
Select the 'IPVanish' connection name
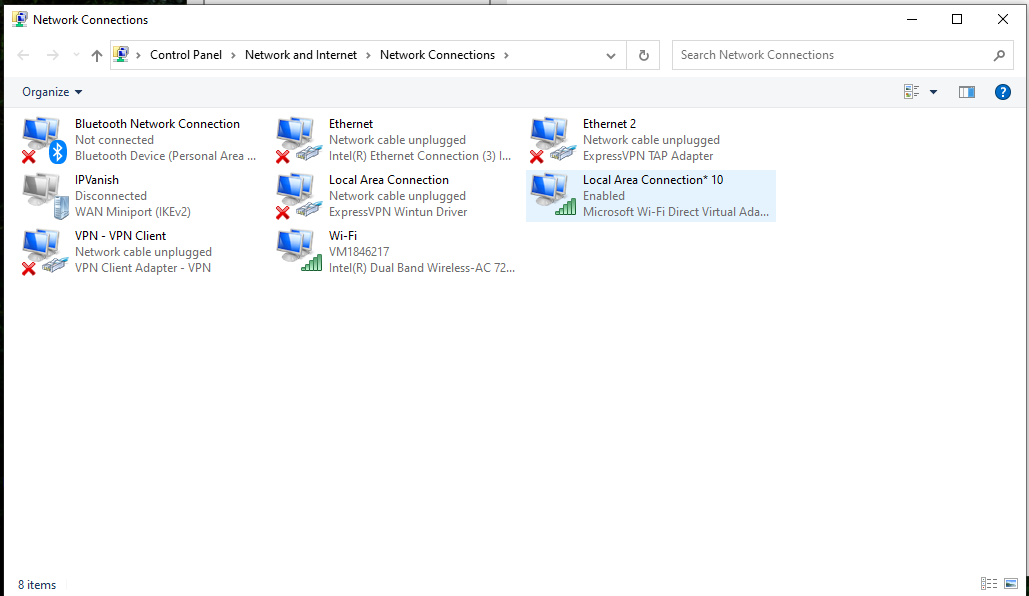point(96,180)
